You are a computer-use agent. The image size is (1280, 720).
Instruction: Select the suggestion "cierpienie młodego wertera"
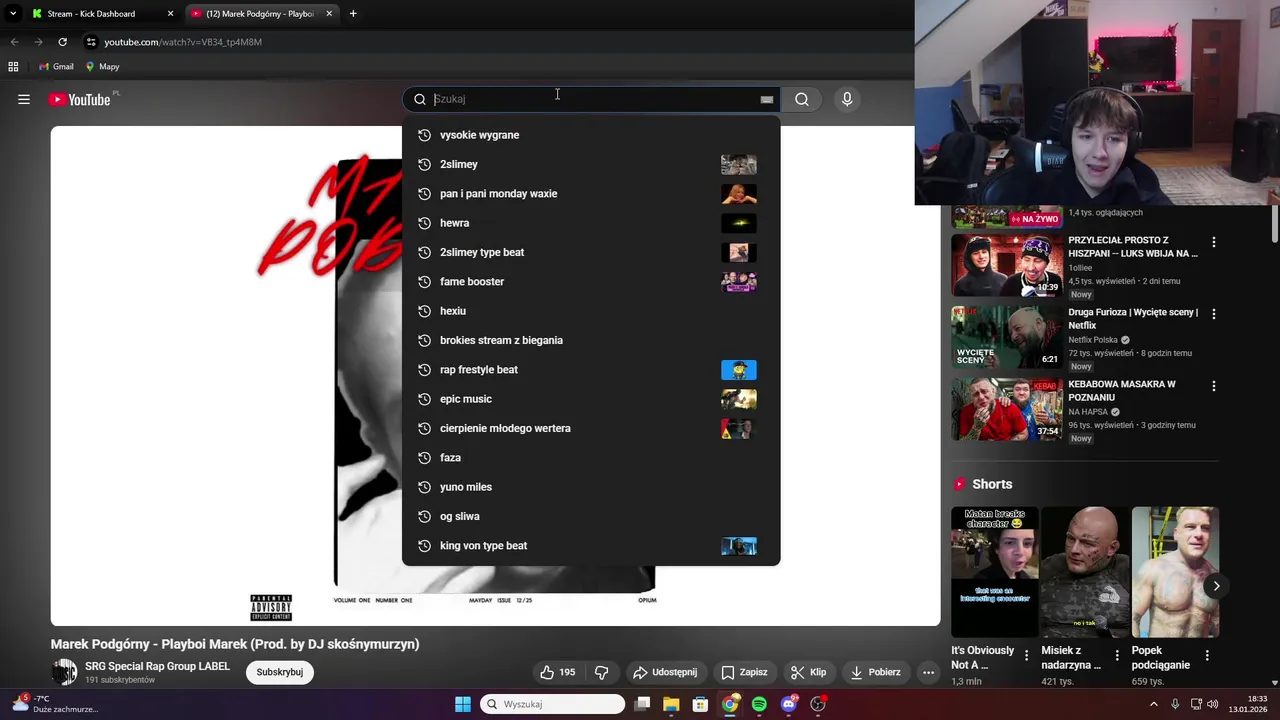(x=591, y=428)
